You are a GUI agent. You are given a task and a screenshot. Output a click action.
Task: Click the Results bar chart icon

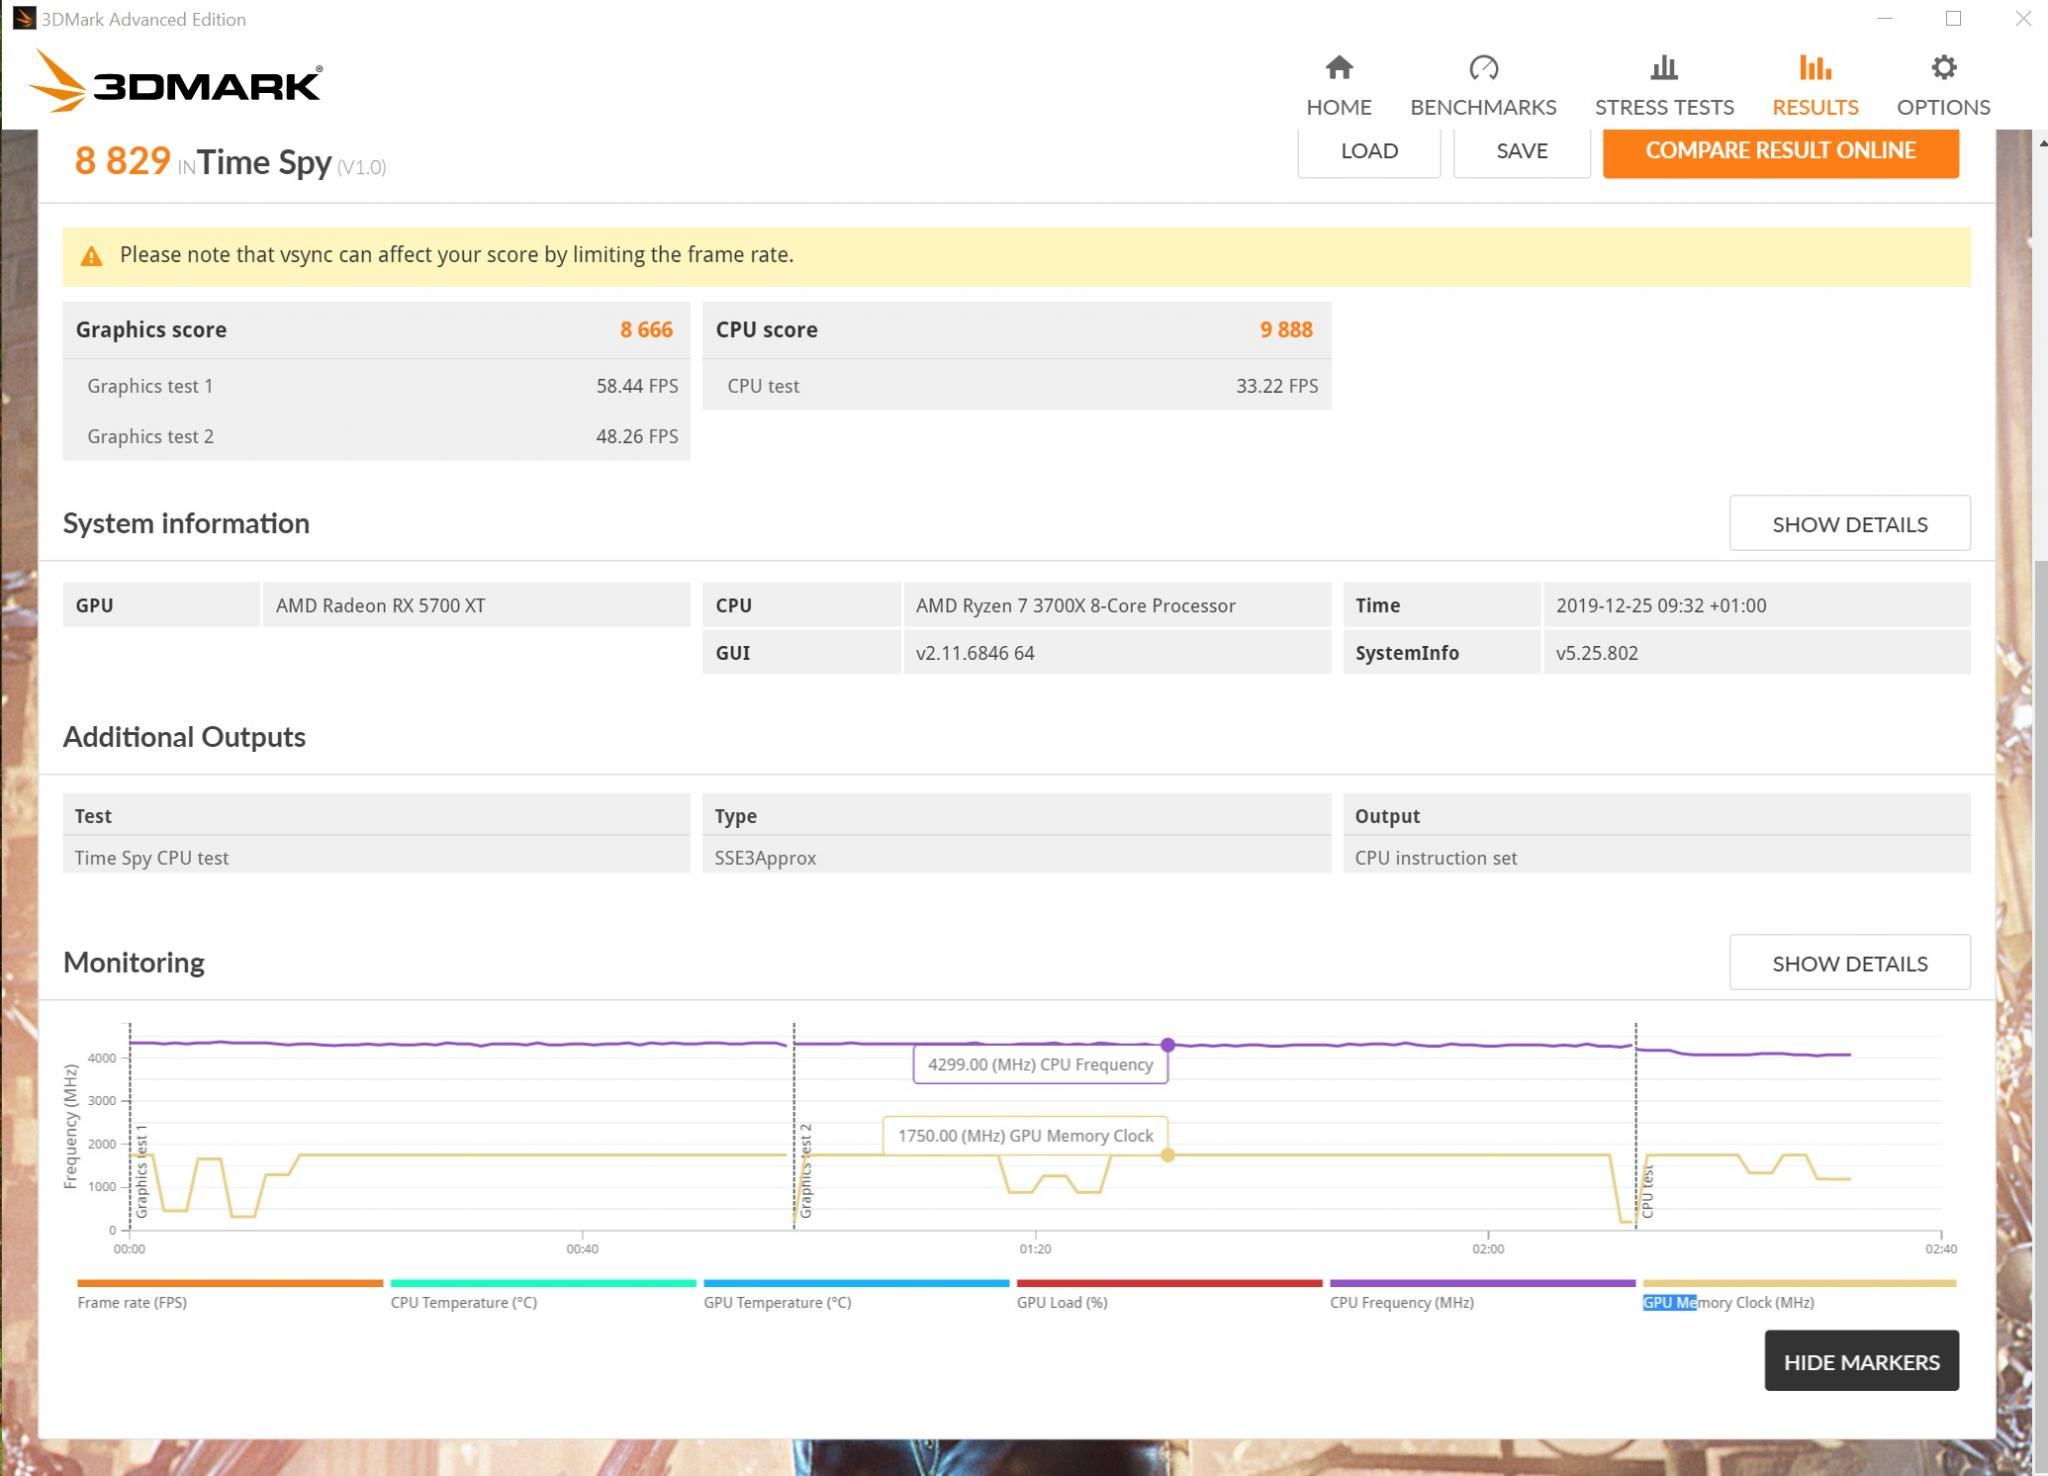[x=1815, y=68]
